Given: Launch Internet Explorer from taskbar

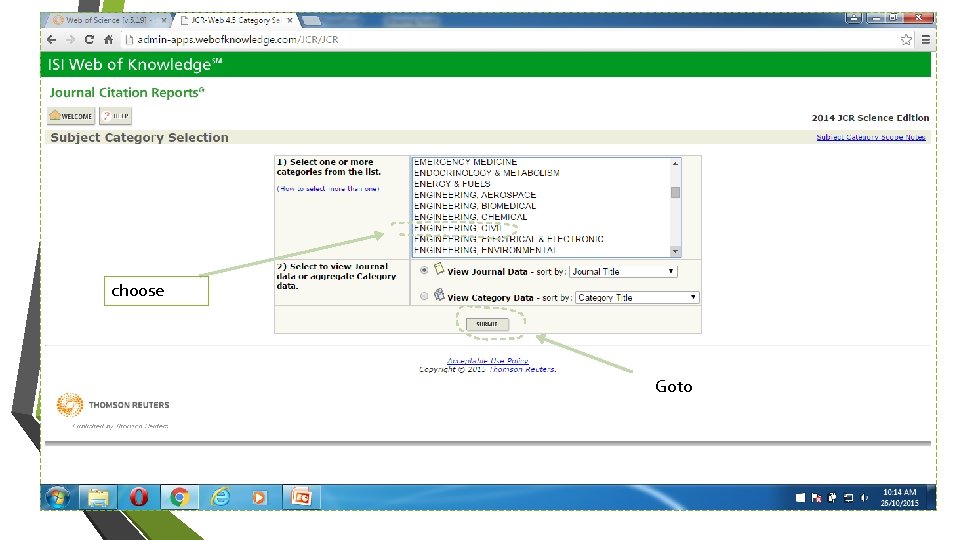Looking at the screenshot, I should 220,497.
